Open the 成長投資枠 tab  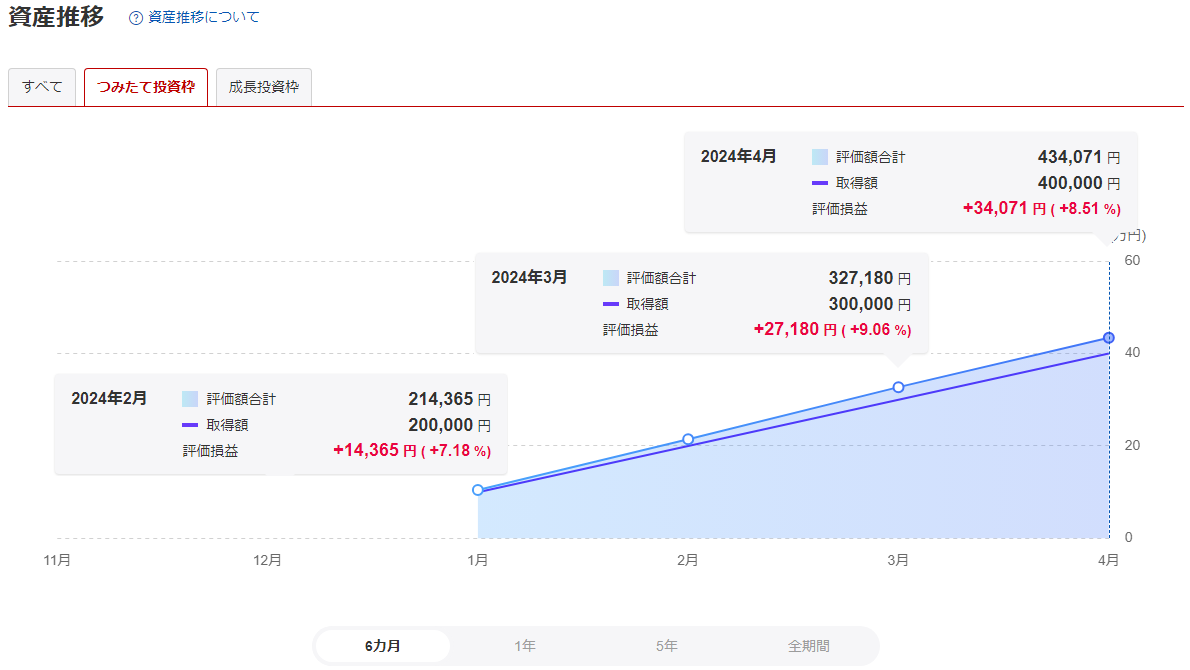click(264, 87)
